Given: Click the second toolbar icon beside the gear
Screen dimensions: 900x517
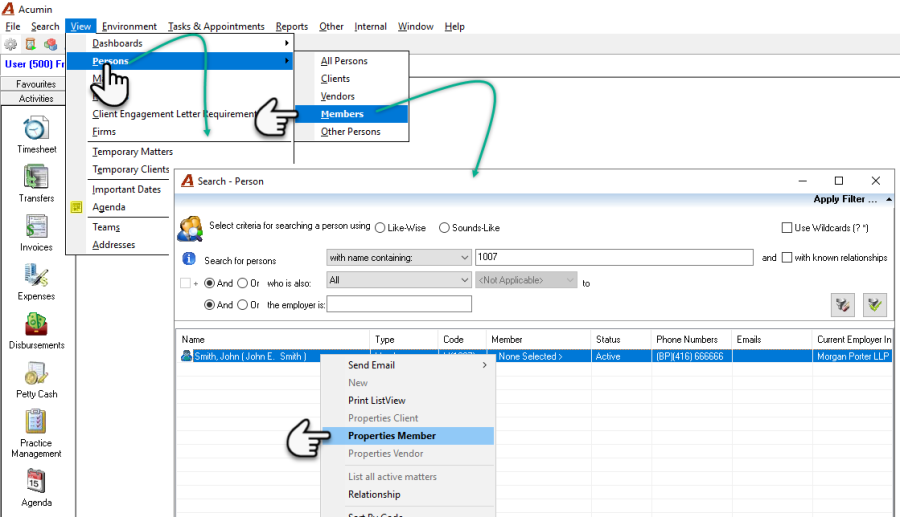Looking at the screenshot, I should [30, 44].
